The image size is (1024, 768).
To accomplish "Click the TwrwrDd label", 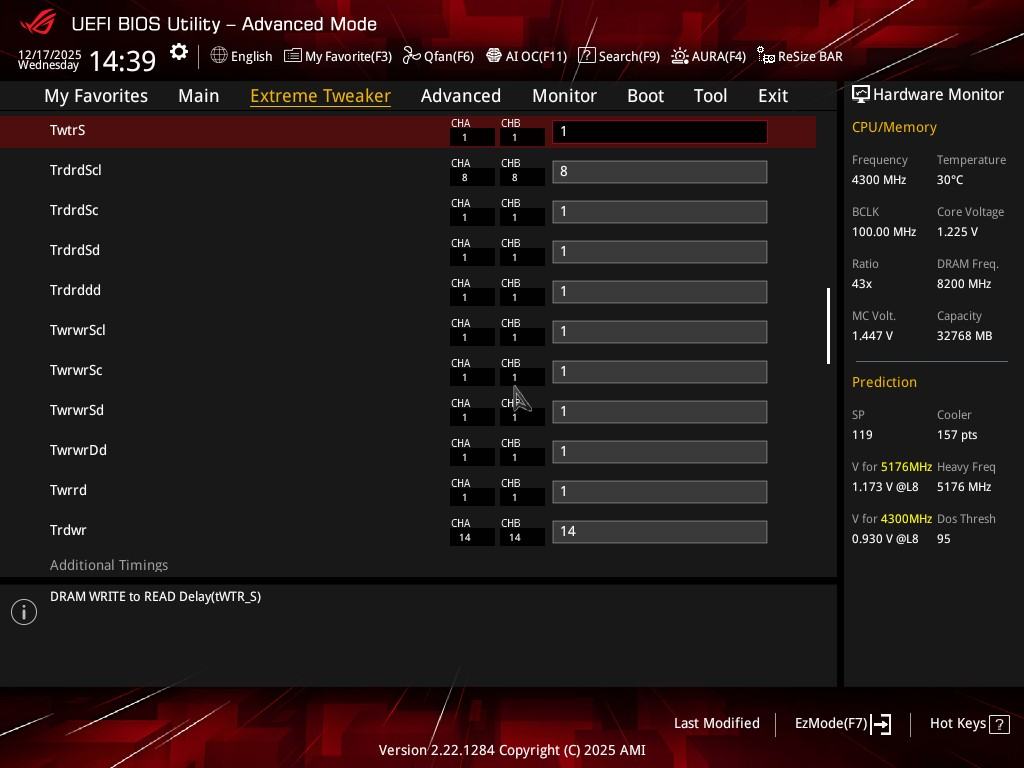I will click(x=78, y=450).
